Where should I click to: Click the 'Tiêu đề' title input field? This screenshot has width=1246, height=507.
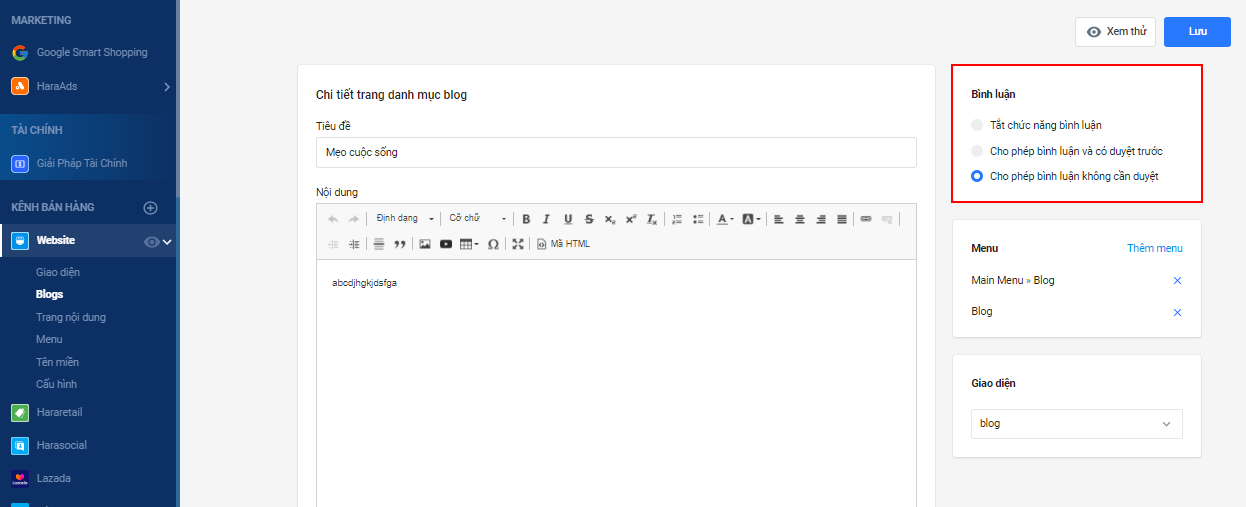click(x=616, y=153)
